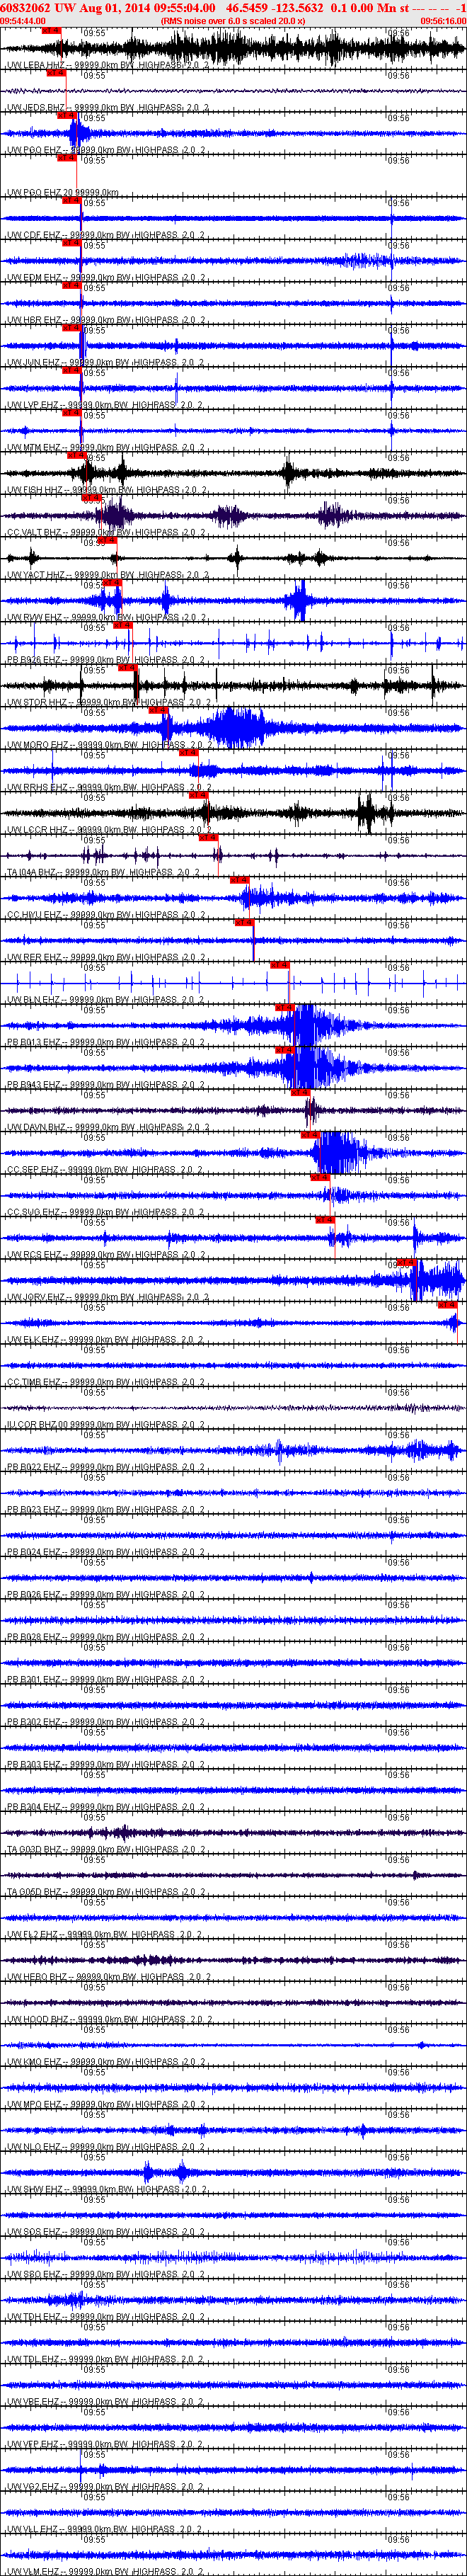Select the TA G03D BHZ station label
Viewport: 467px width, 2576px height.
pos(34,1850)
